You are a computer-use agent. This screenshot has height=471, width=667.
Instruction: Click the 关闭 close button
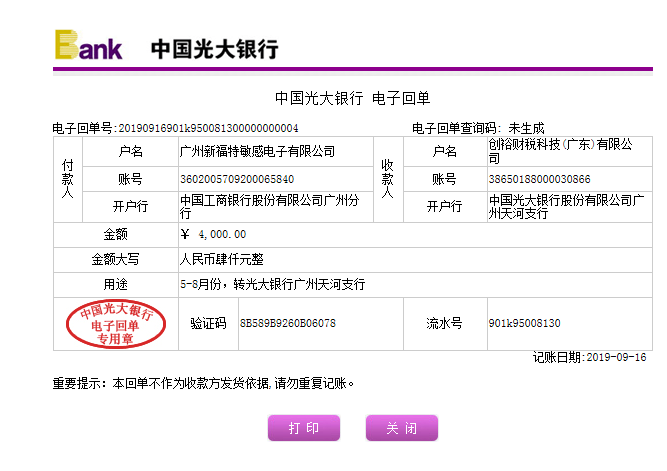point(402,428)
